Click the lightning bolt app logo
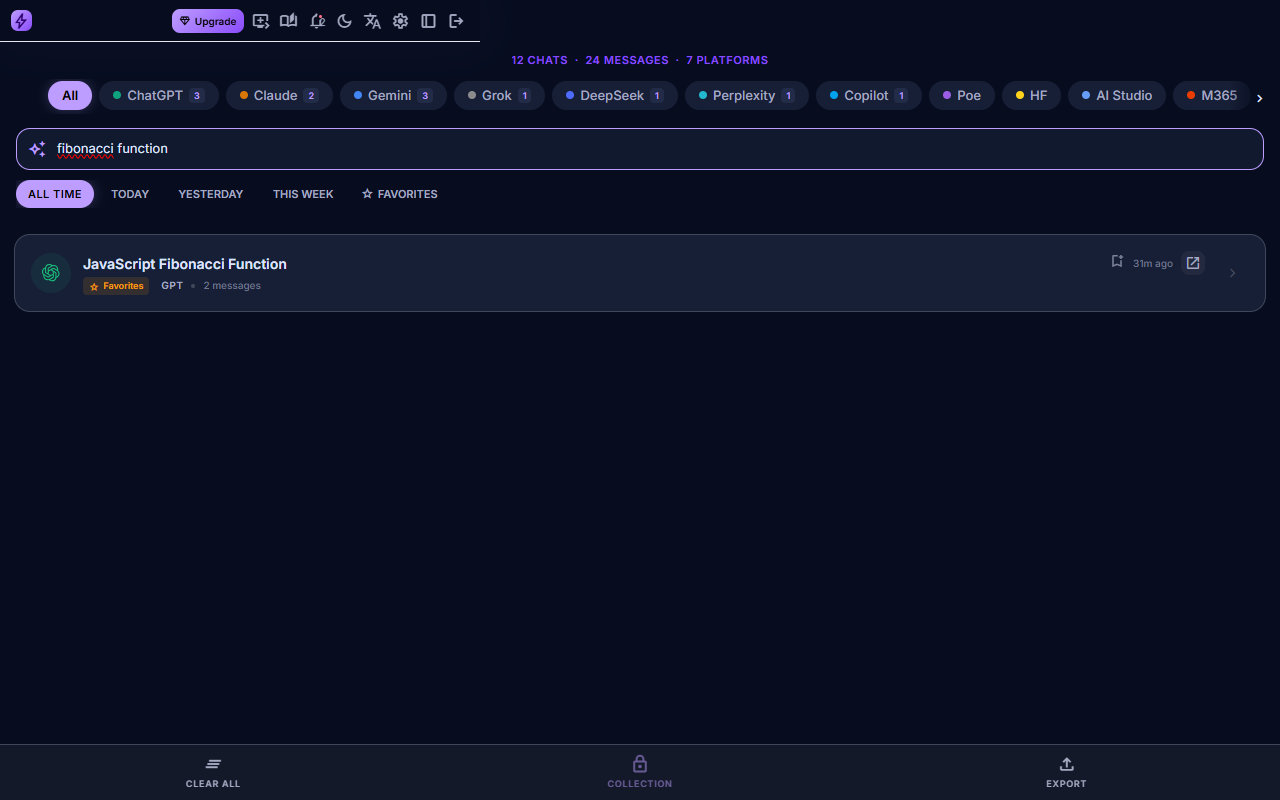 [21, 21]
